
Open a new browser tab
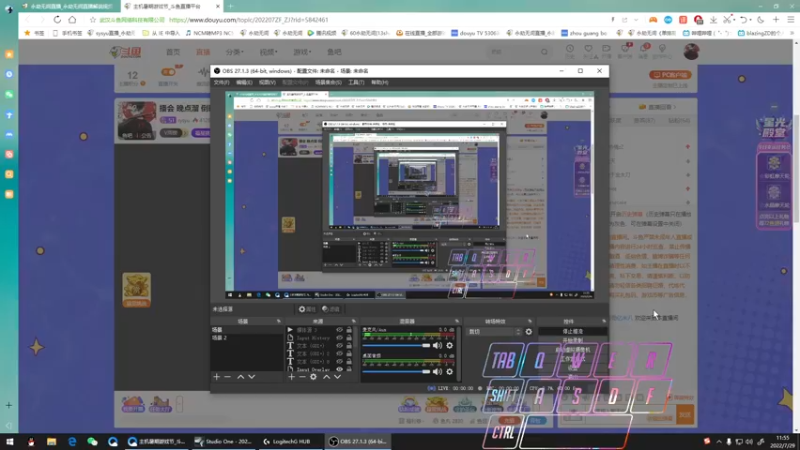(x=231, y=6)
